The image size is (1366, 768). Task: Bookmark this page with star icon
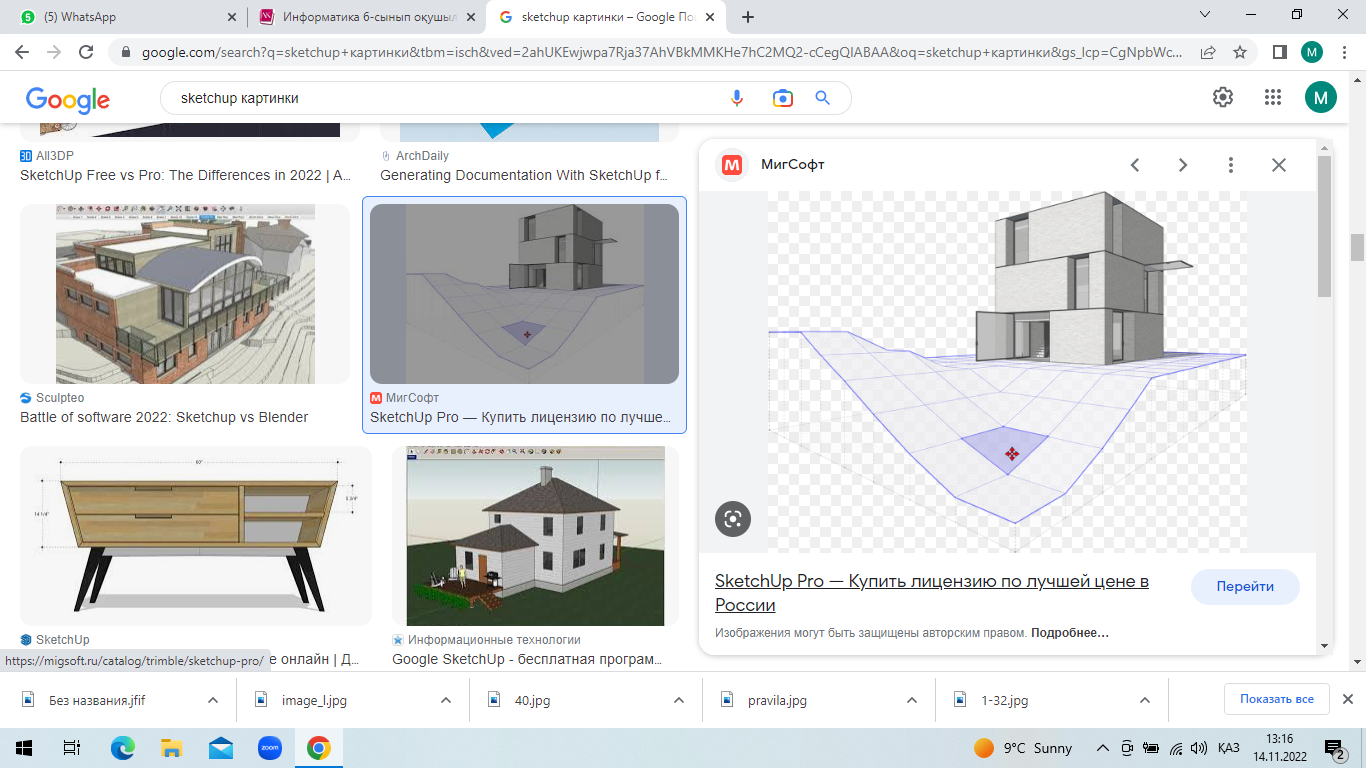[x=1240, y=52]
